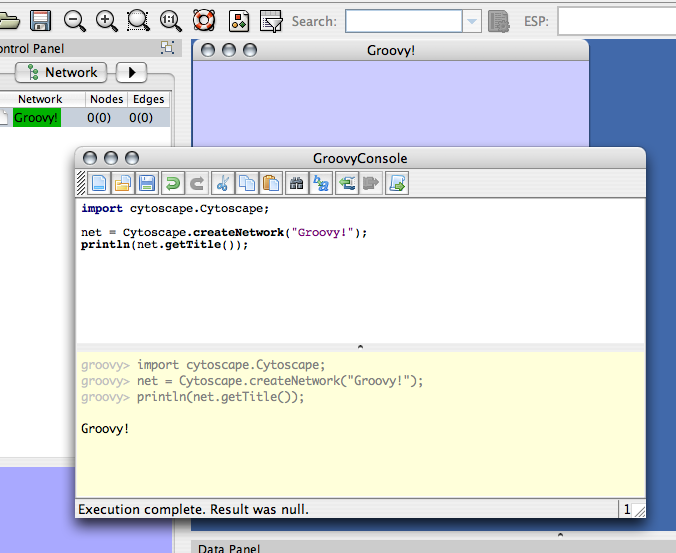Open the Search field dropdown arrow
This screenshot has width=676, height=553.
pyautogui.click(x=472, y=21)
